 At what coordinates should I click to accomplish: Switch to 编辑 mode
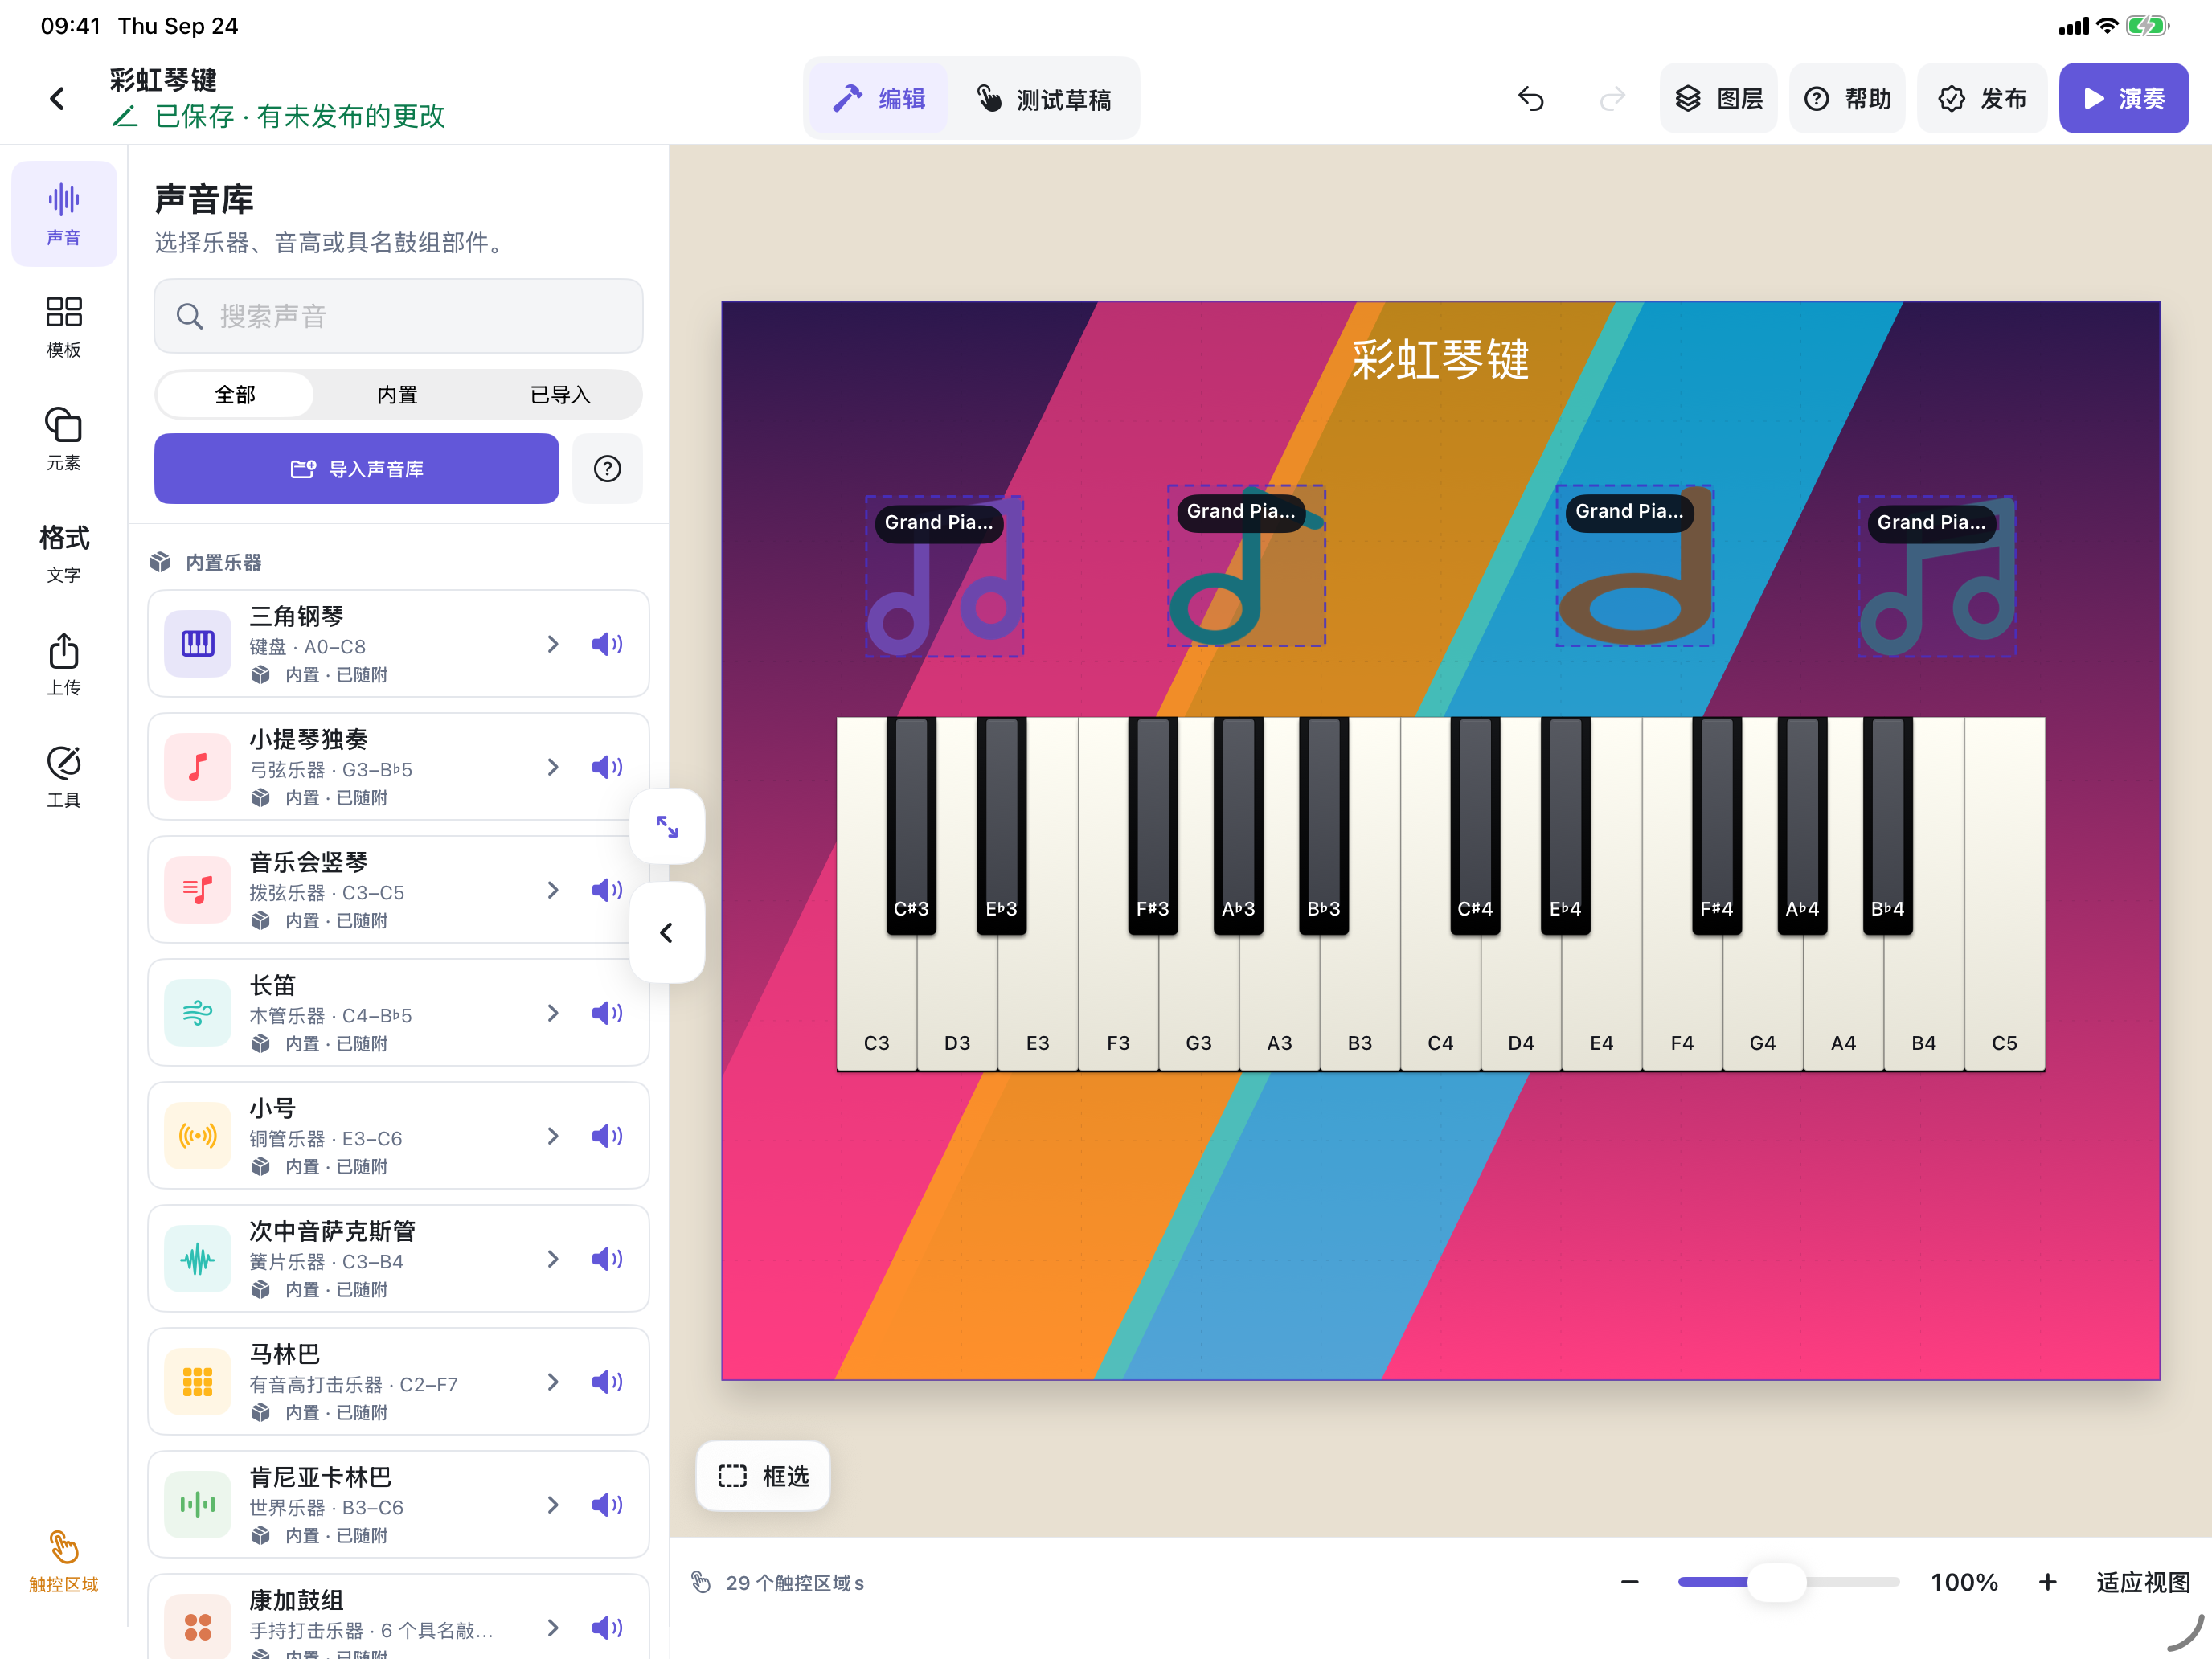coord(879,98)
